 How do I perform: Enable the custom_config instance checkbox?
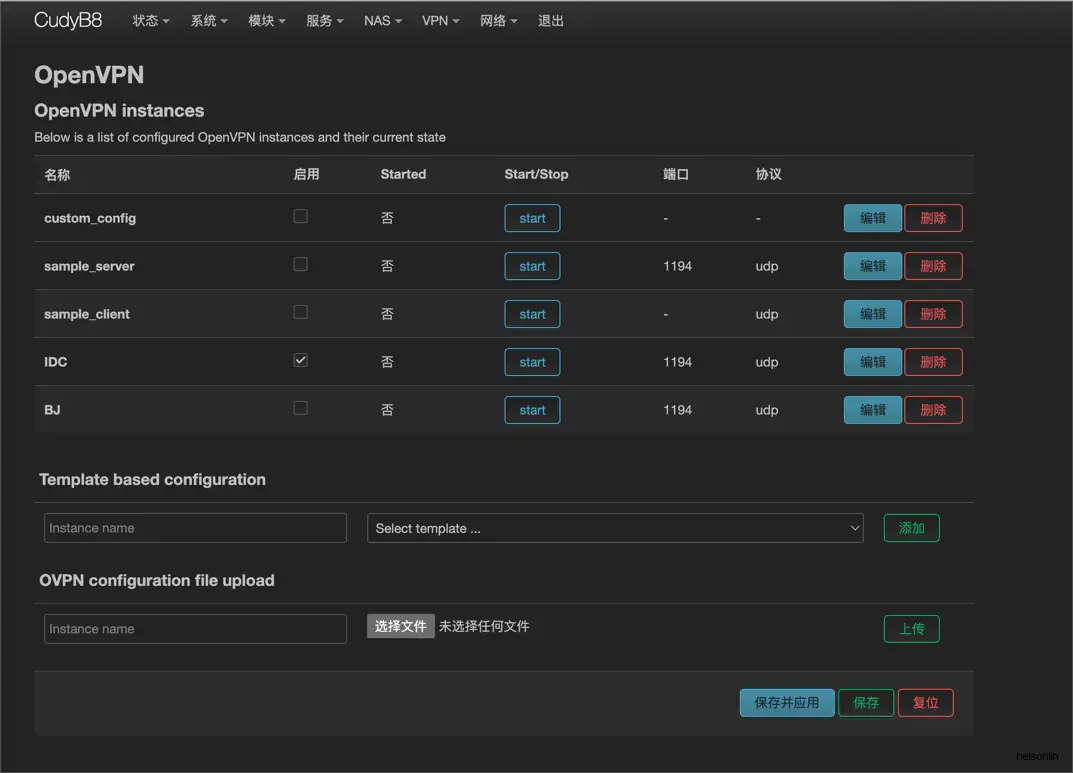point(300,216)
